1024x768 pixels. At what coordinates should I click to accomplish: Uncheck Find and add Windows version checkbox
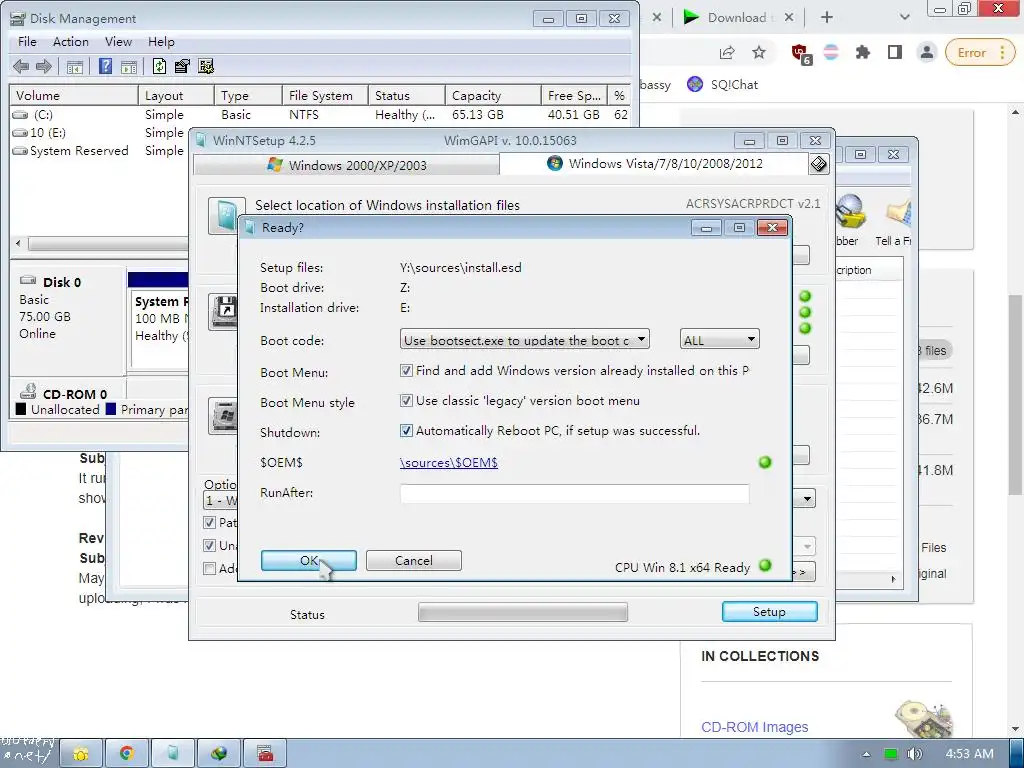[406, 370]
